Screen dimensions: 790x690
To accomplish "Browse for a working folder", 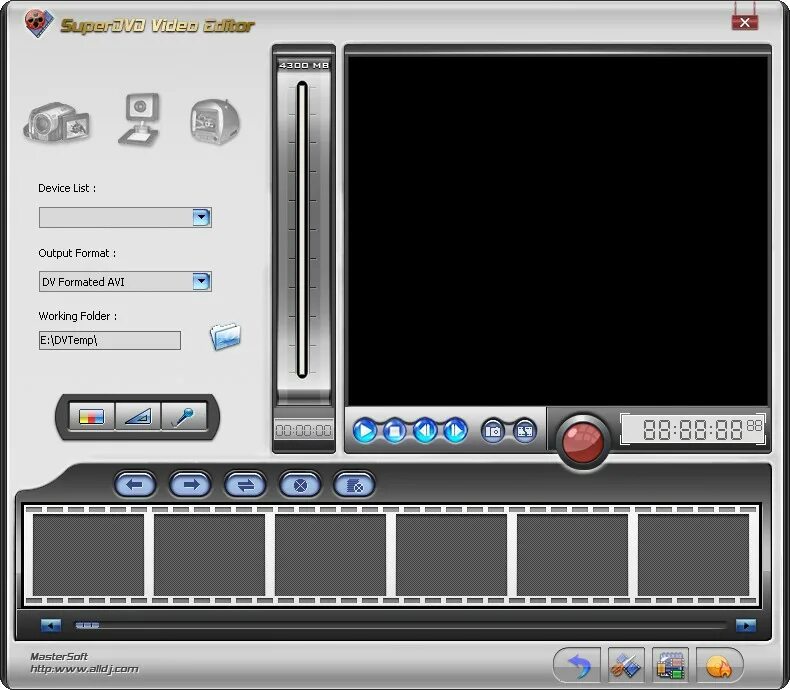I will pos(225,336).
